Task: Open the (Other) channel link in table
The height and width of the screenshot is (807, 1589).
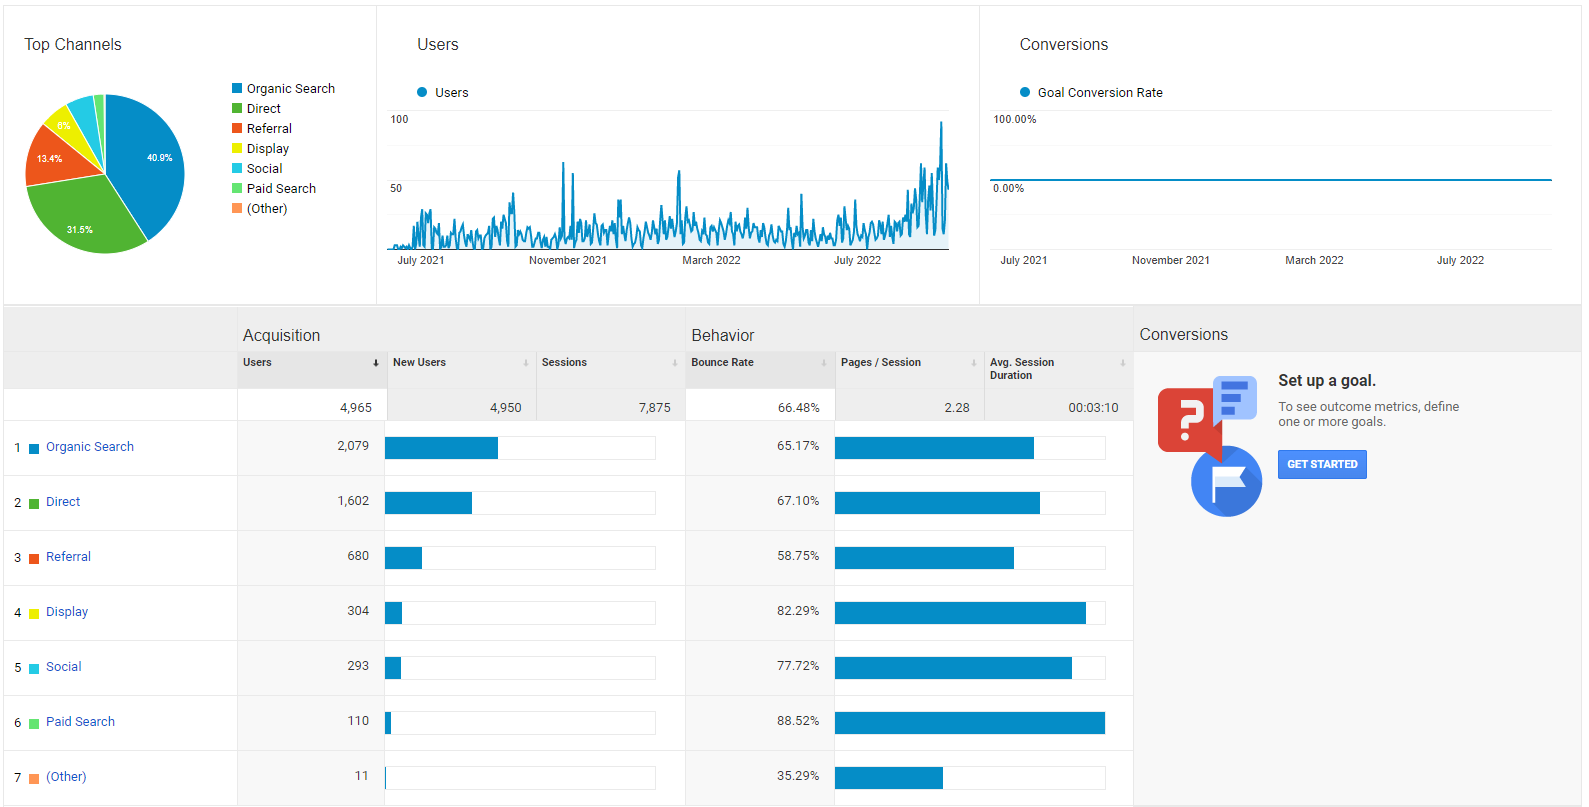Action: pyautogui.click(x=66, y=777)
